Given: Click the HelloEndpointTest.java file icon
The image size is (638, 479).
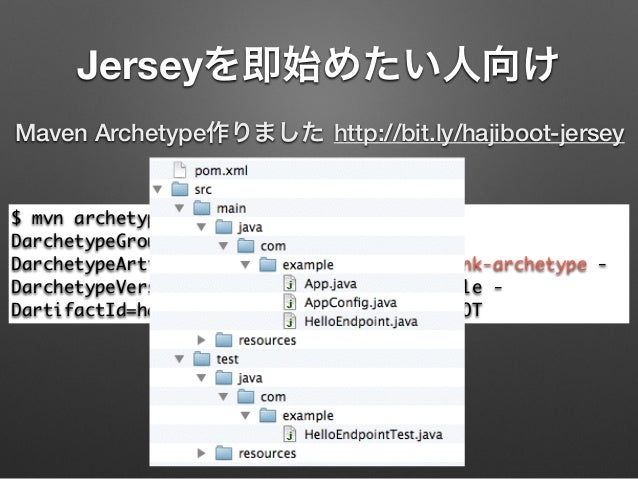Looking at the screenshot, I should 290,434.
